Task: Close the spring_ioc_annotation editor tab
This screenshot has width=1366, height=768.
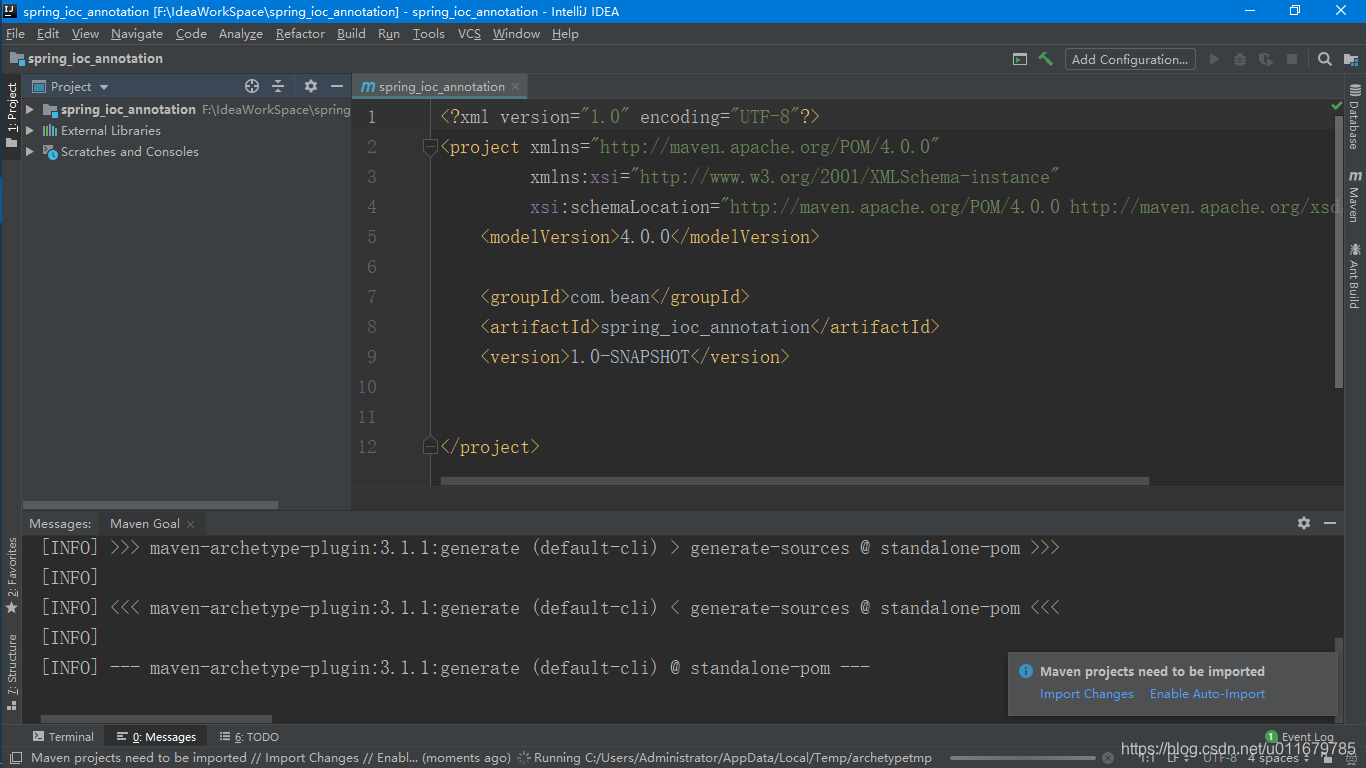Action: tap(516, 87)
